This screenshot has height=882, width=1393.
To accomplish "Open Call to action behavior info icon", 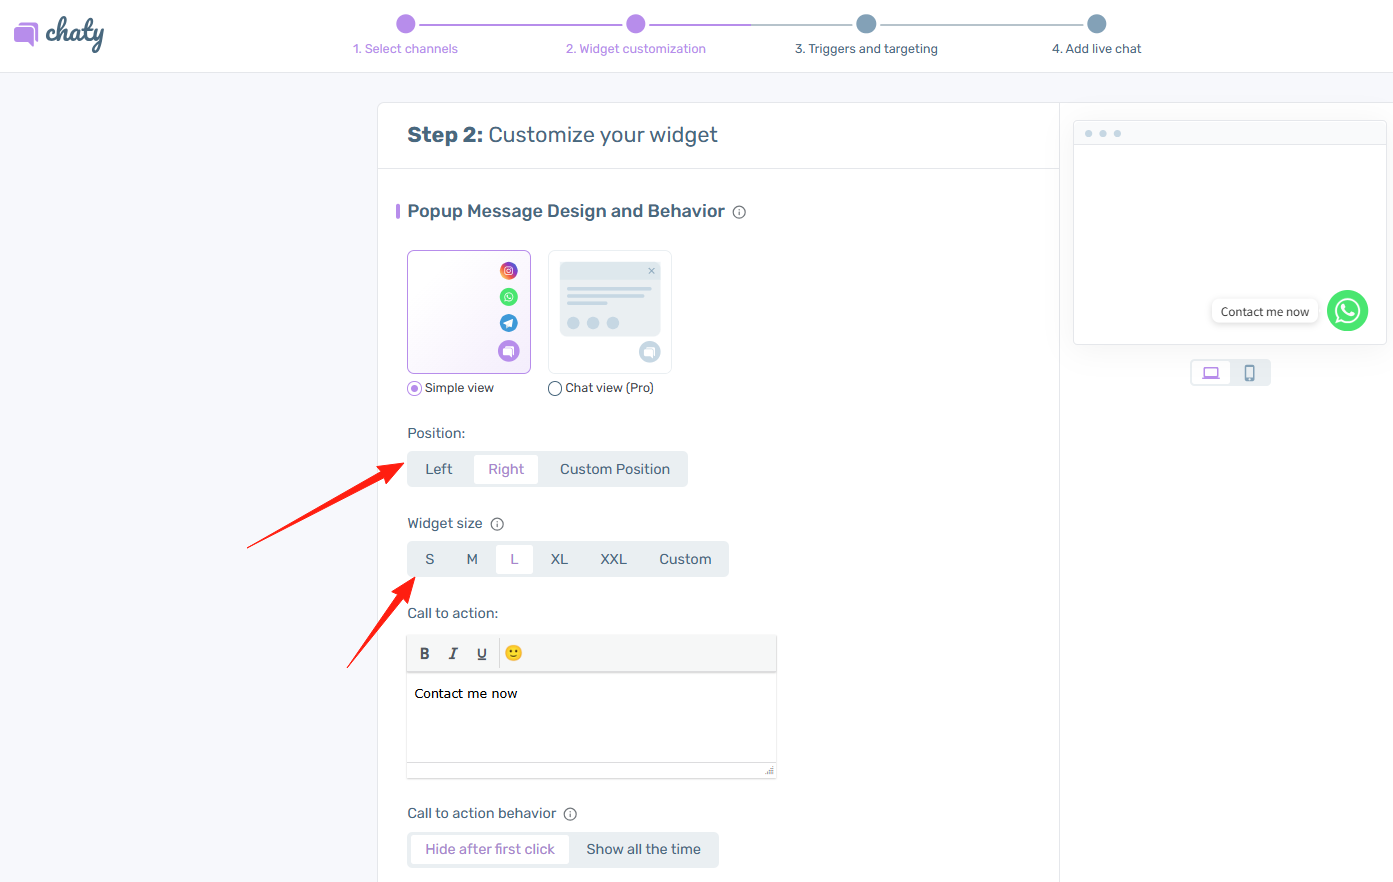I will pos(570,814).
